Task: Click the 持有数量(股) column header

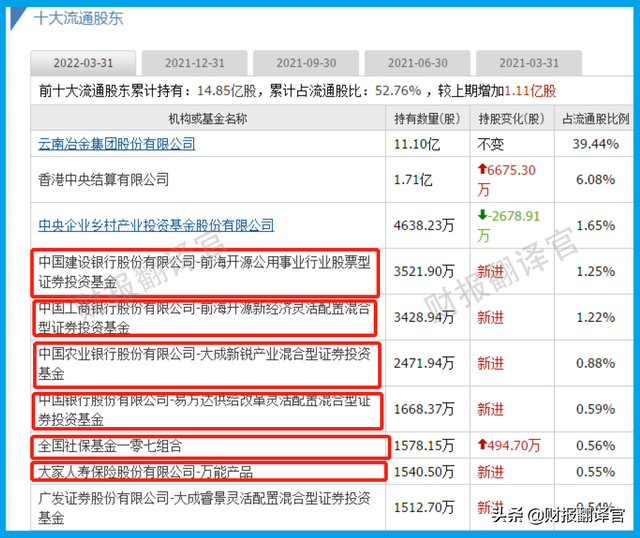Action: pos(427,119)
